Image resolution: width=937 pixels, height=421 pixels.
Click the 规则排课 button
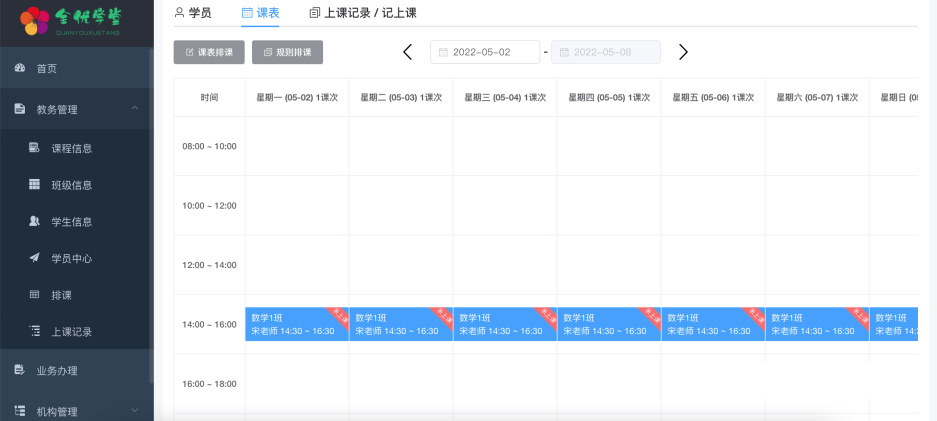[288, 52]
